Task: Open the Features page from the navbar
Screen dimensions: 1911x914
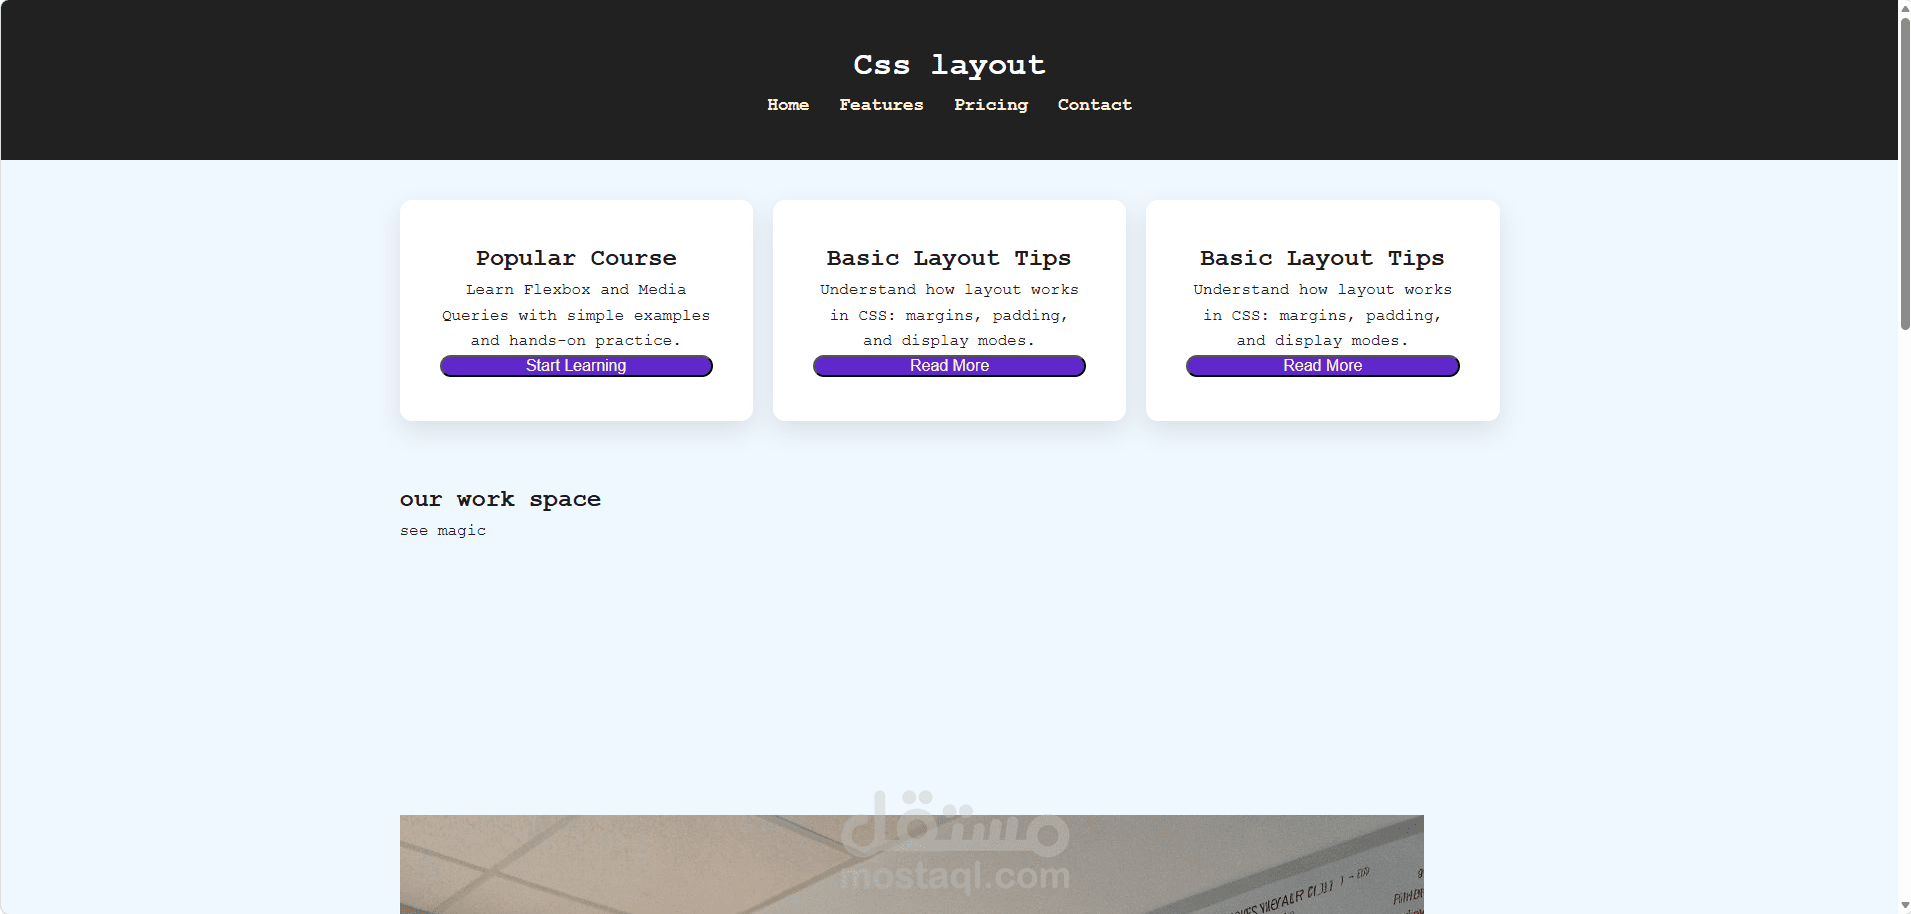Action: [881, 105]
